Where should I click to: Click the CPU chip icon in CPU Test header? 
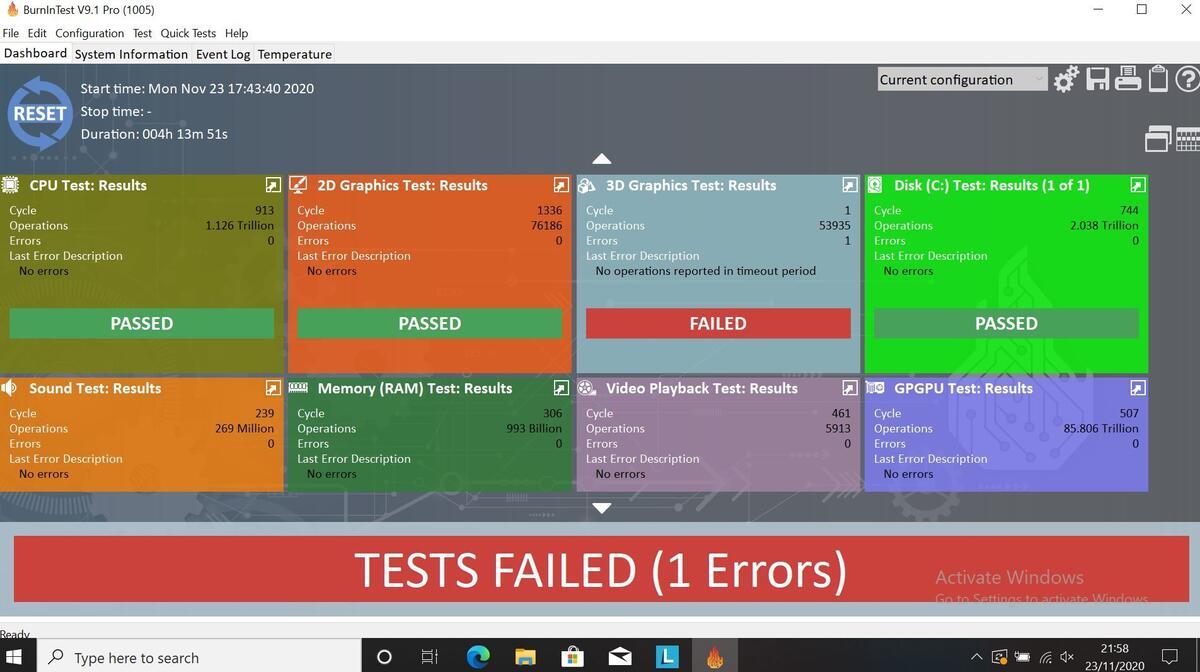[x=11, y=185]
